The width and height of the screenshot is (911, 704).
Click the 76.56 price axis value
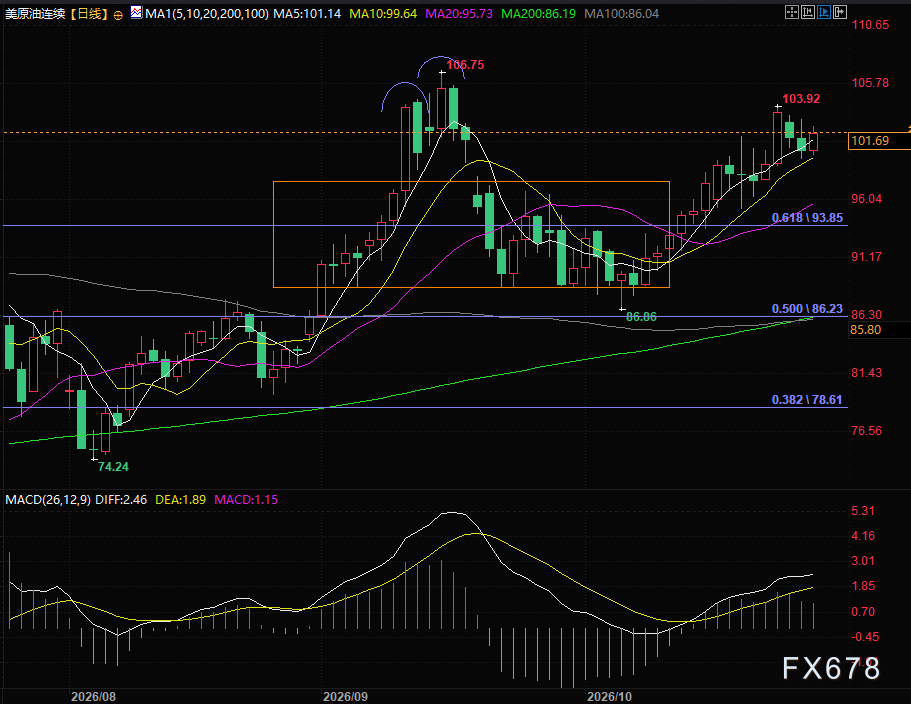pos(866,431)
